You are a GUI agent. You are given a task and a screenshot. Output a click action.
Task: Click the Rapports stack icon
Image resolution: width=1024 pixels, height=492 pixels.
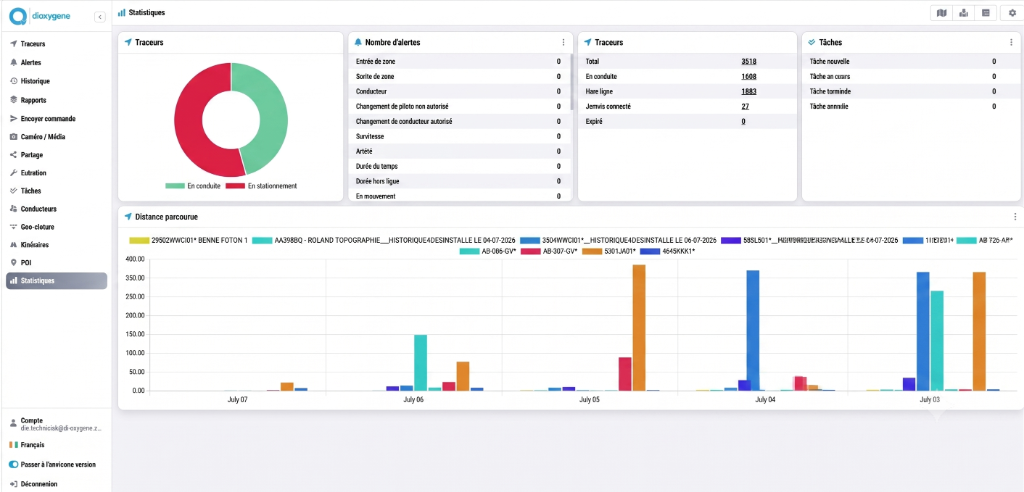(14, 100)
